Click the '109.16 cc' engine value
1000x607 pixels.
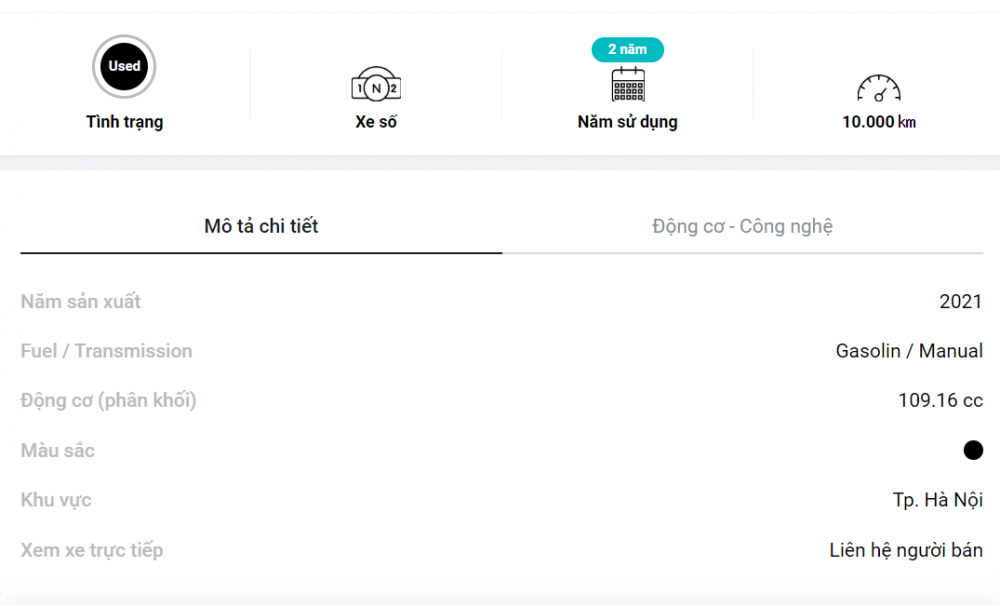click(941, 400)
